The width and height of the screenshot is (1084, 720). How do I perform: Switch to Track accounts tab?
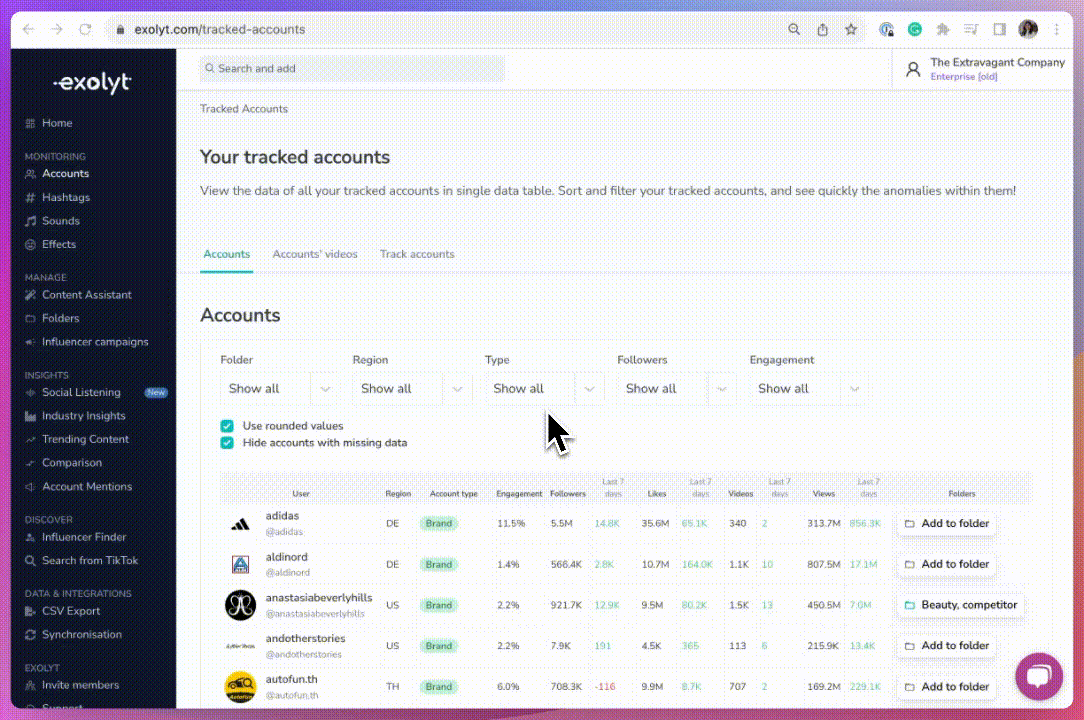[417, 254]
